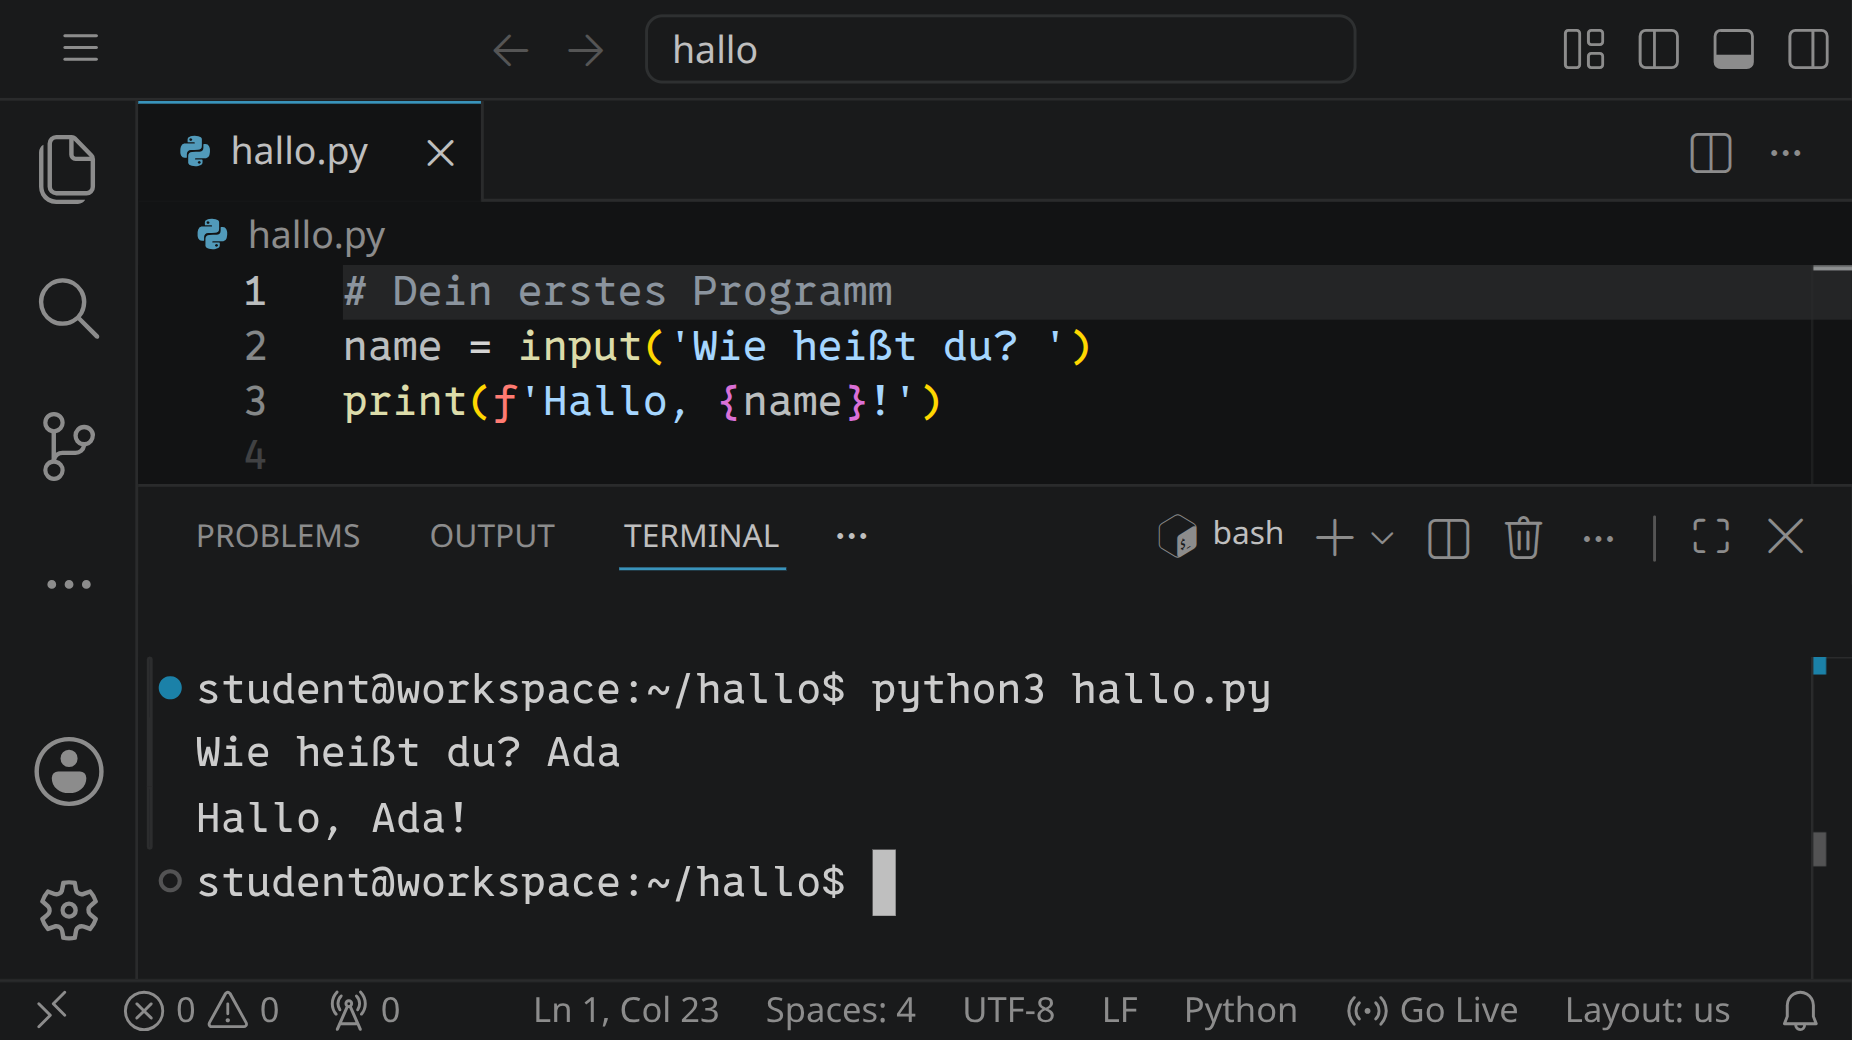Show errors and warnings count
Image resolution: width=1852 pixels, height=1040 pixels.
201,1010
